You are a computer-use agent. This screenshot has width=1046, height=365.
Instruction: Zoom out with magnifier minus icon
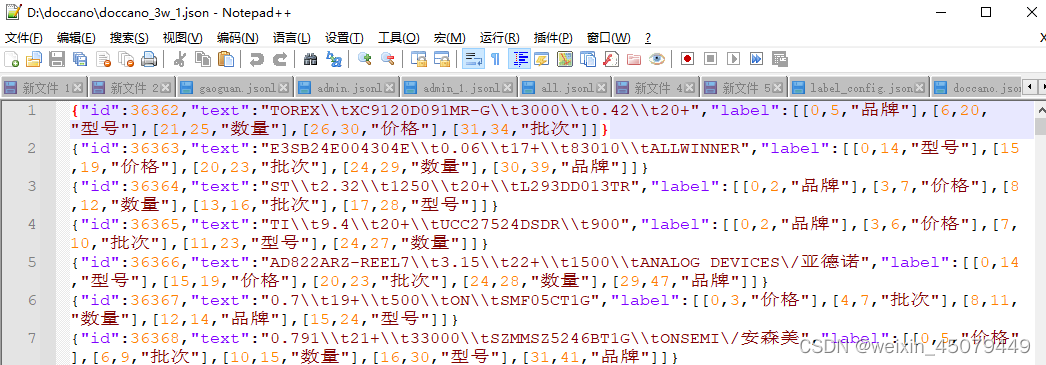388,59
